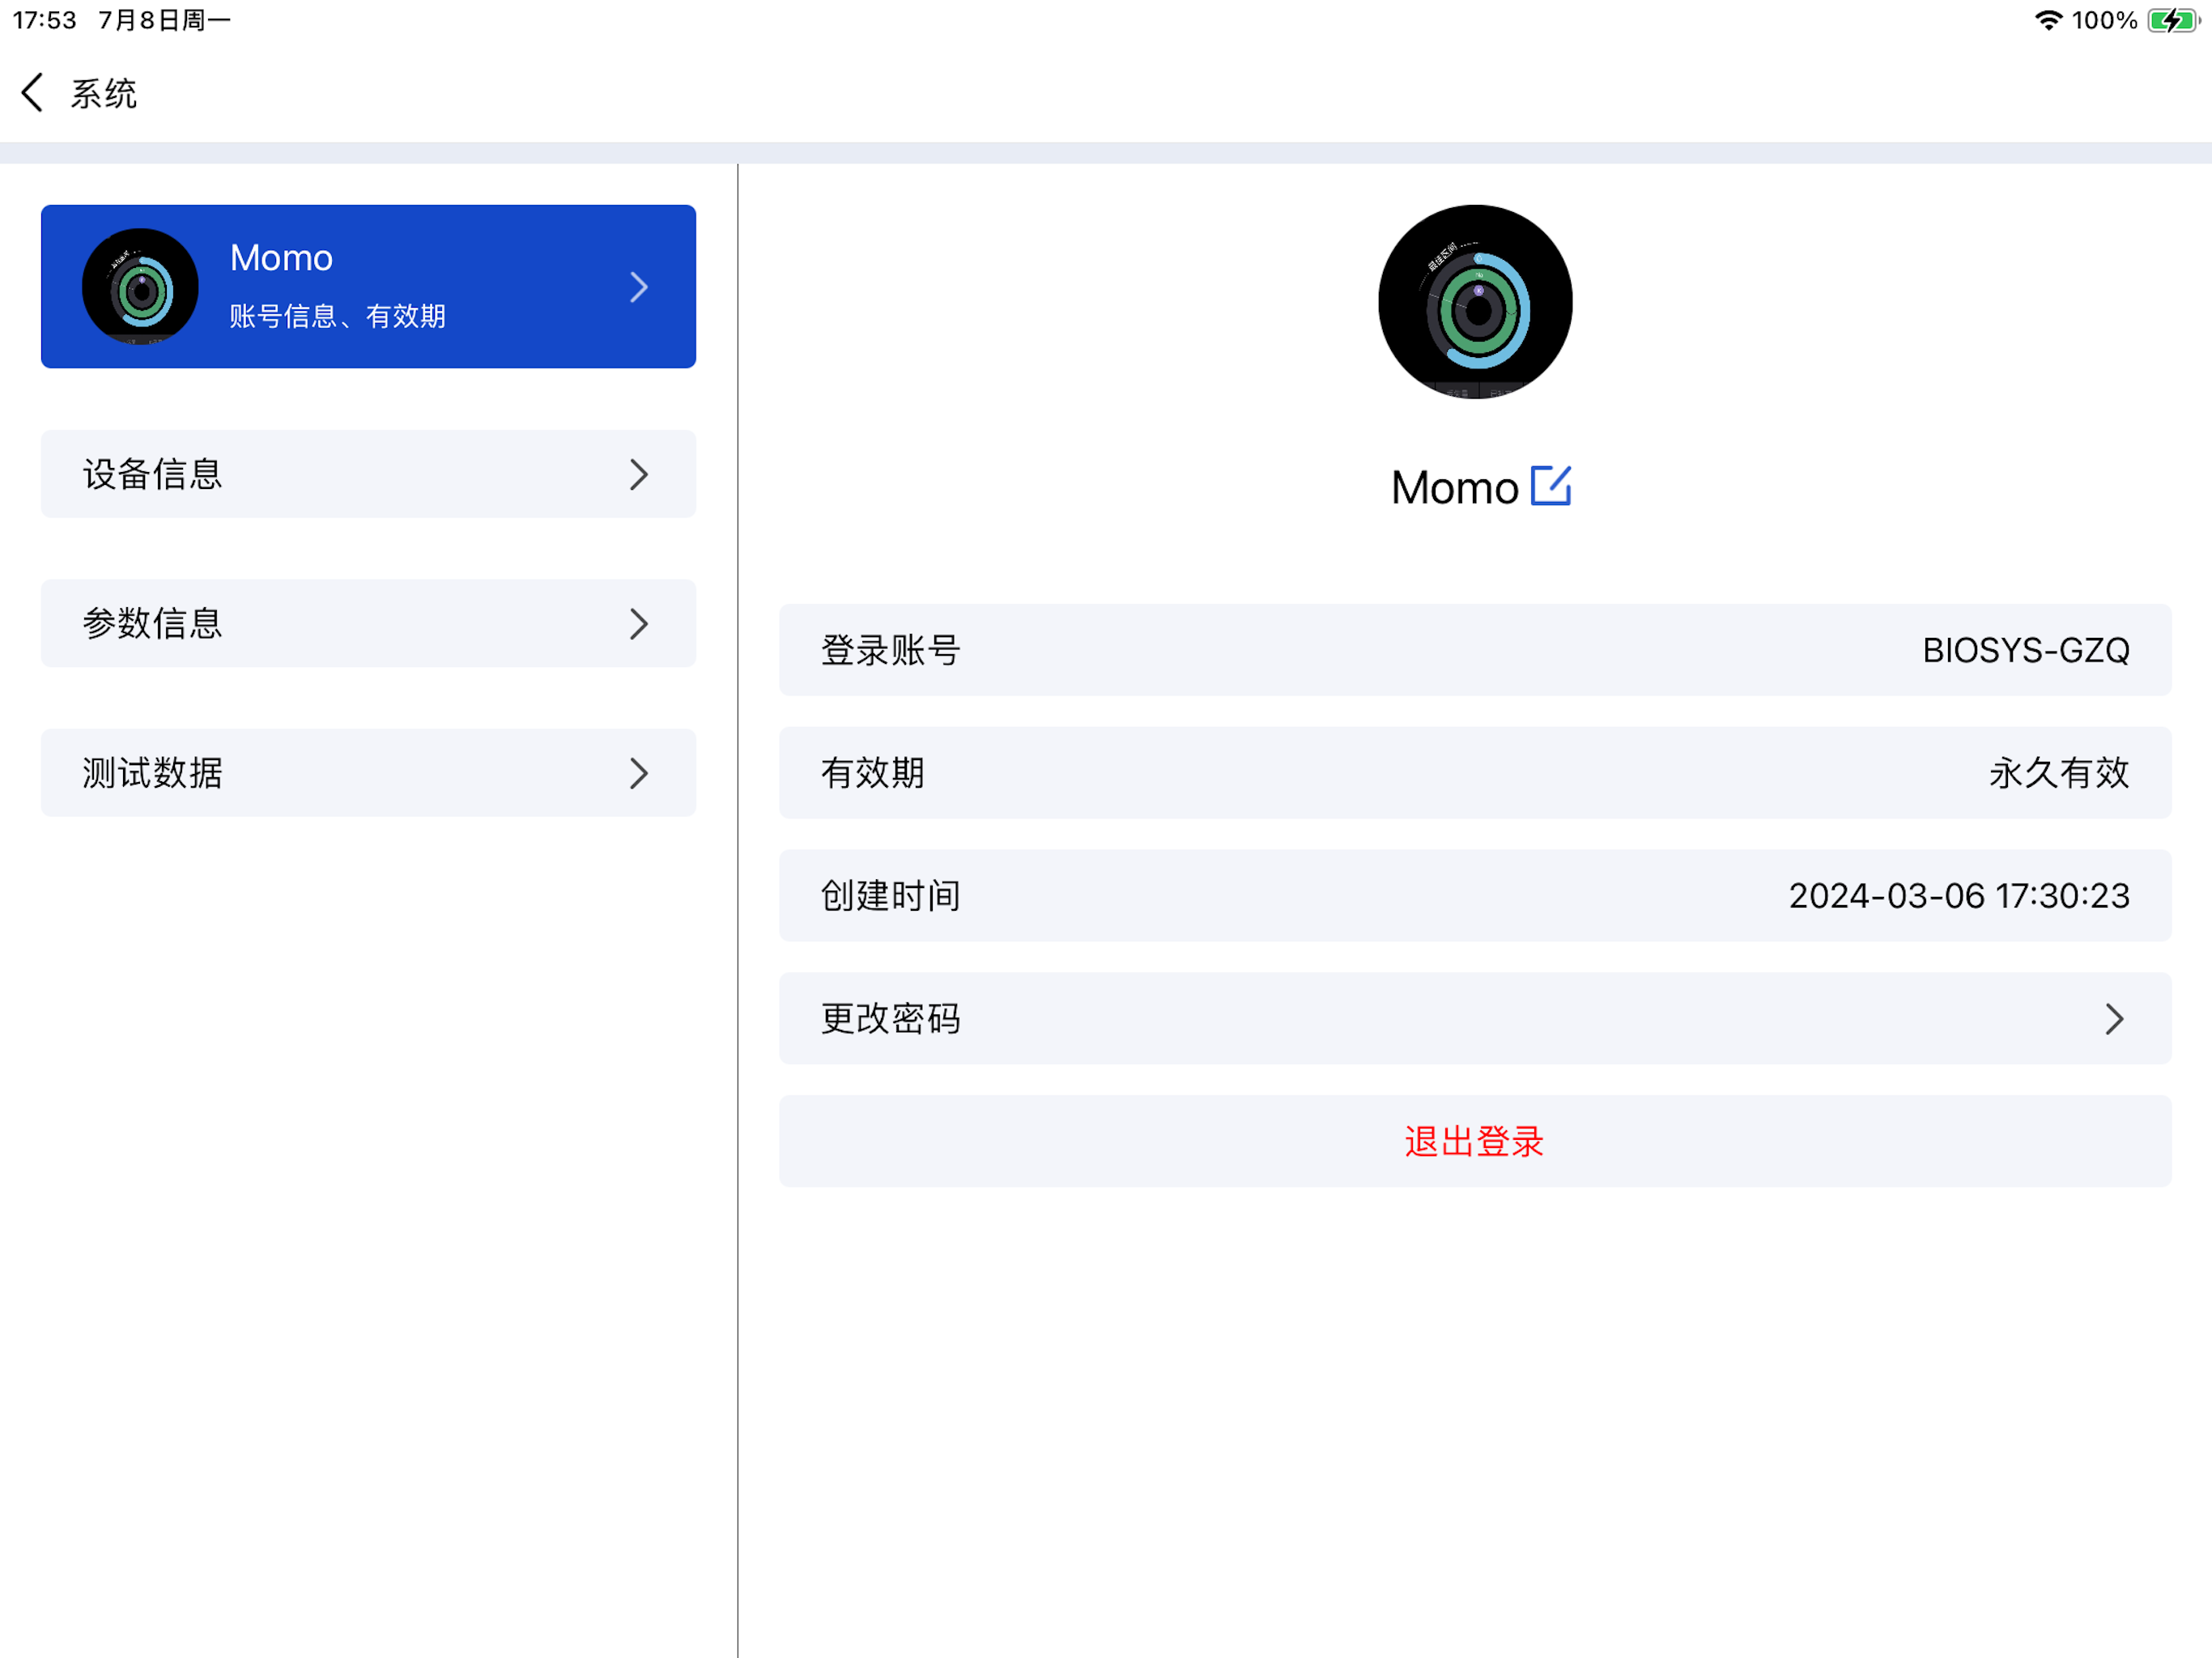Tap the battery icon in status bar
Image resolution: width=2212 pixels, height=1658 pixels.
(x=2173, y=21)
